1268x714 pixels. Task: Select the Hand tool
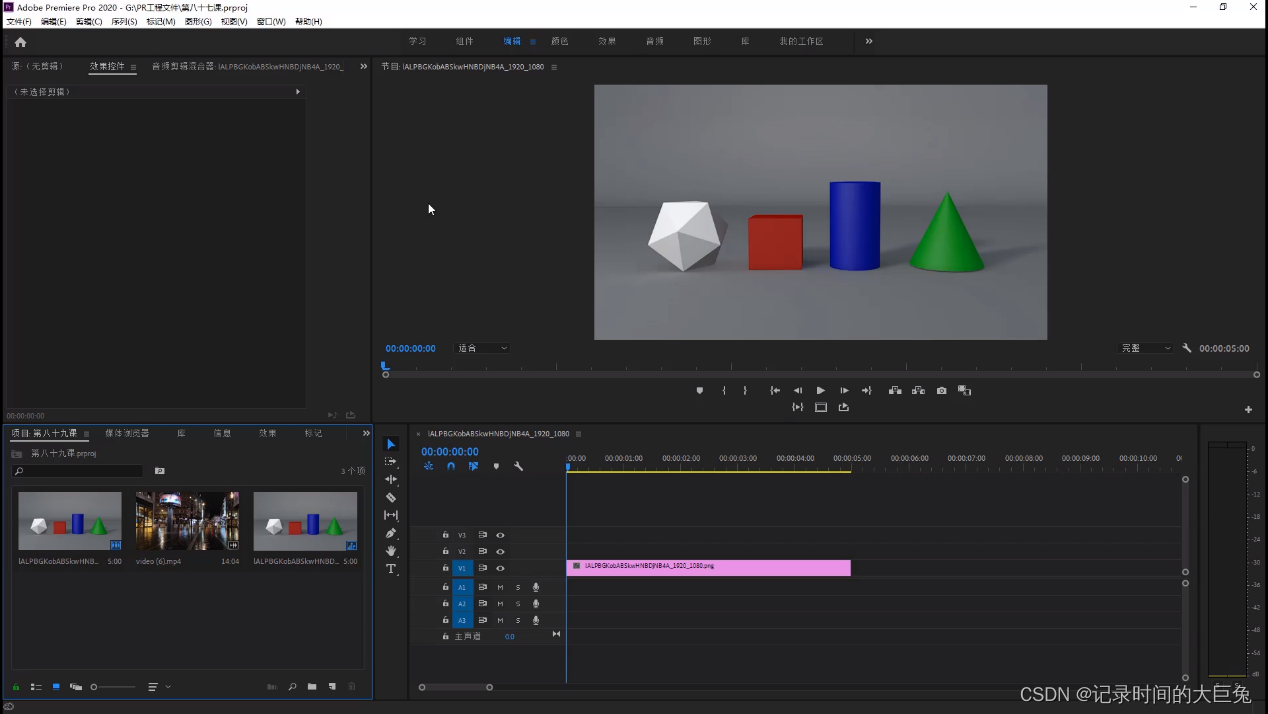click(391, 551)
